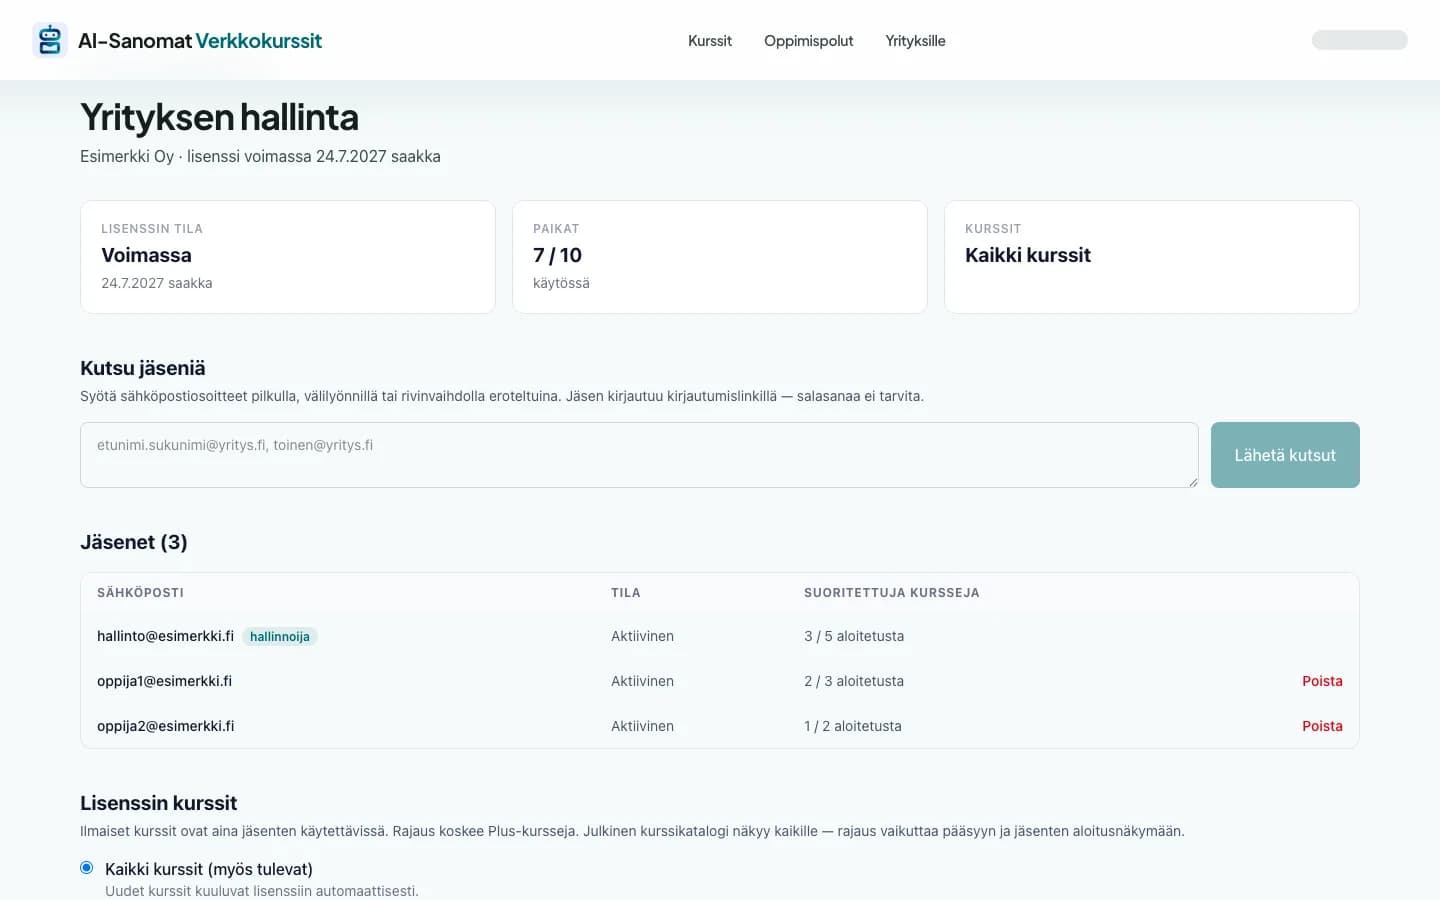1440x900 pixels.
Task: Select the oppija2@esimerkki.fi email cell
Action: pyautogui.click(x=165, y=726)
